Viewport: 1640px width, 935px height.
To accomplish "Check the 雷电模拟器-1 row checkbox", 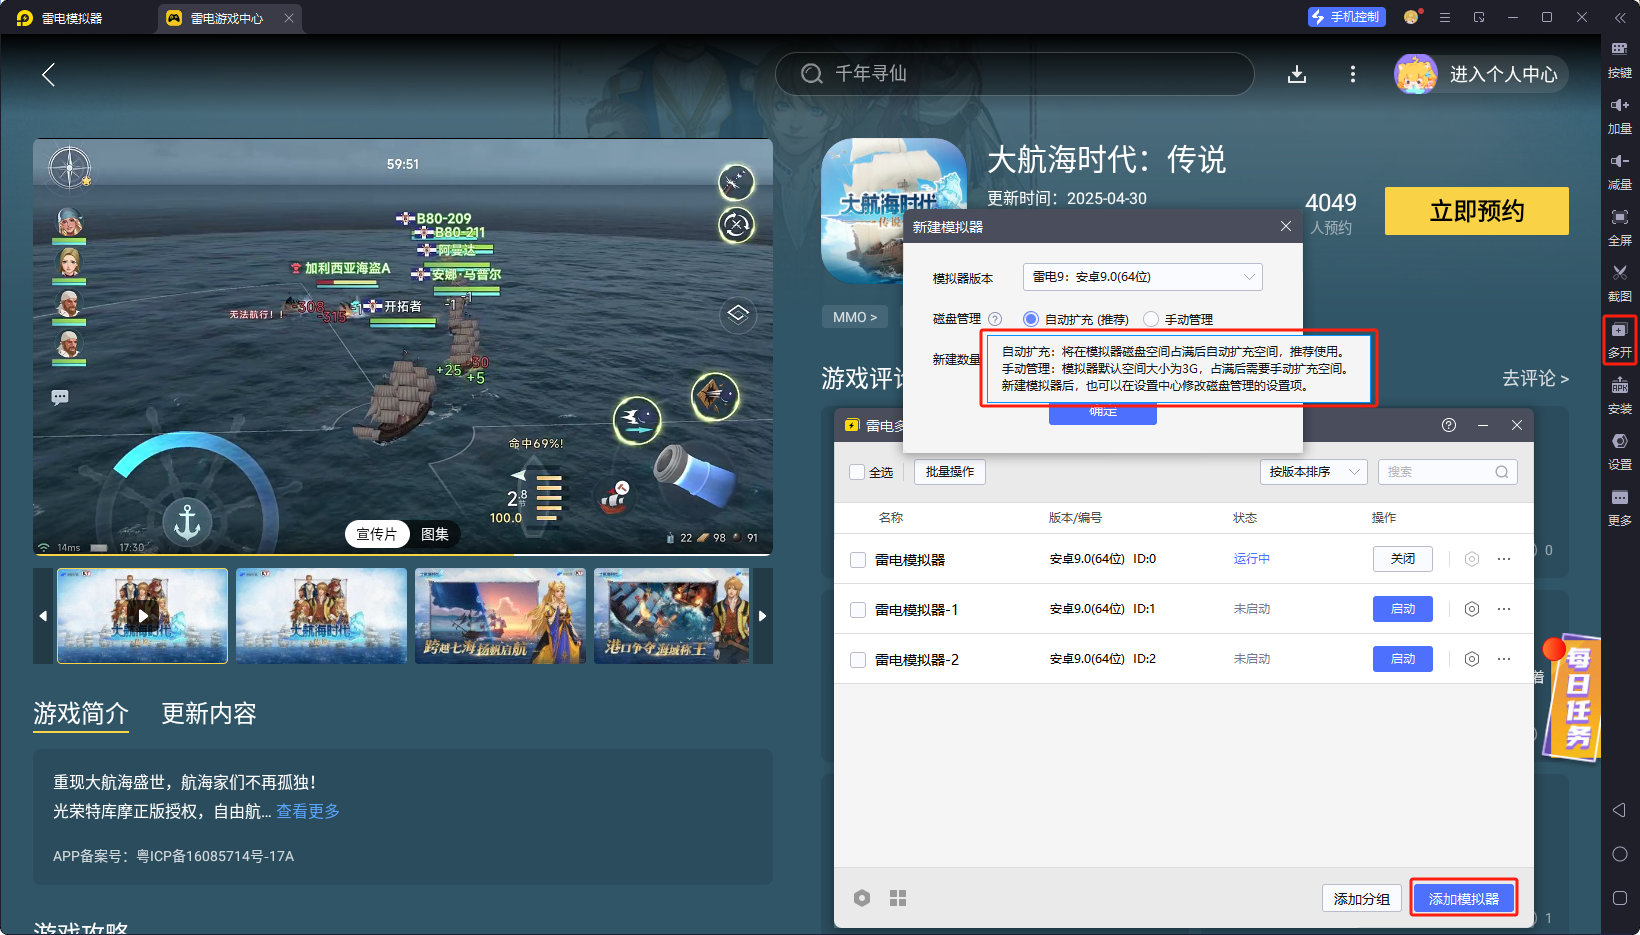I will coord(858,610).
